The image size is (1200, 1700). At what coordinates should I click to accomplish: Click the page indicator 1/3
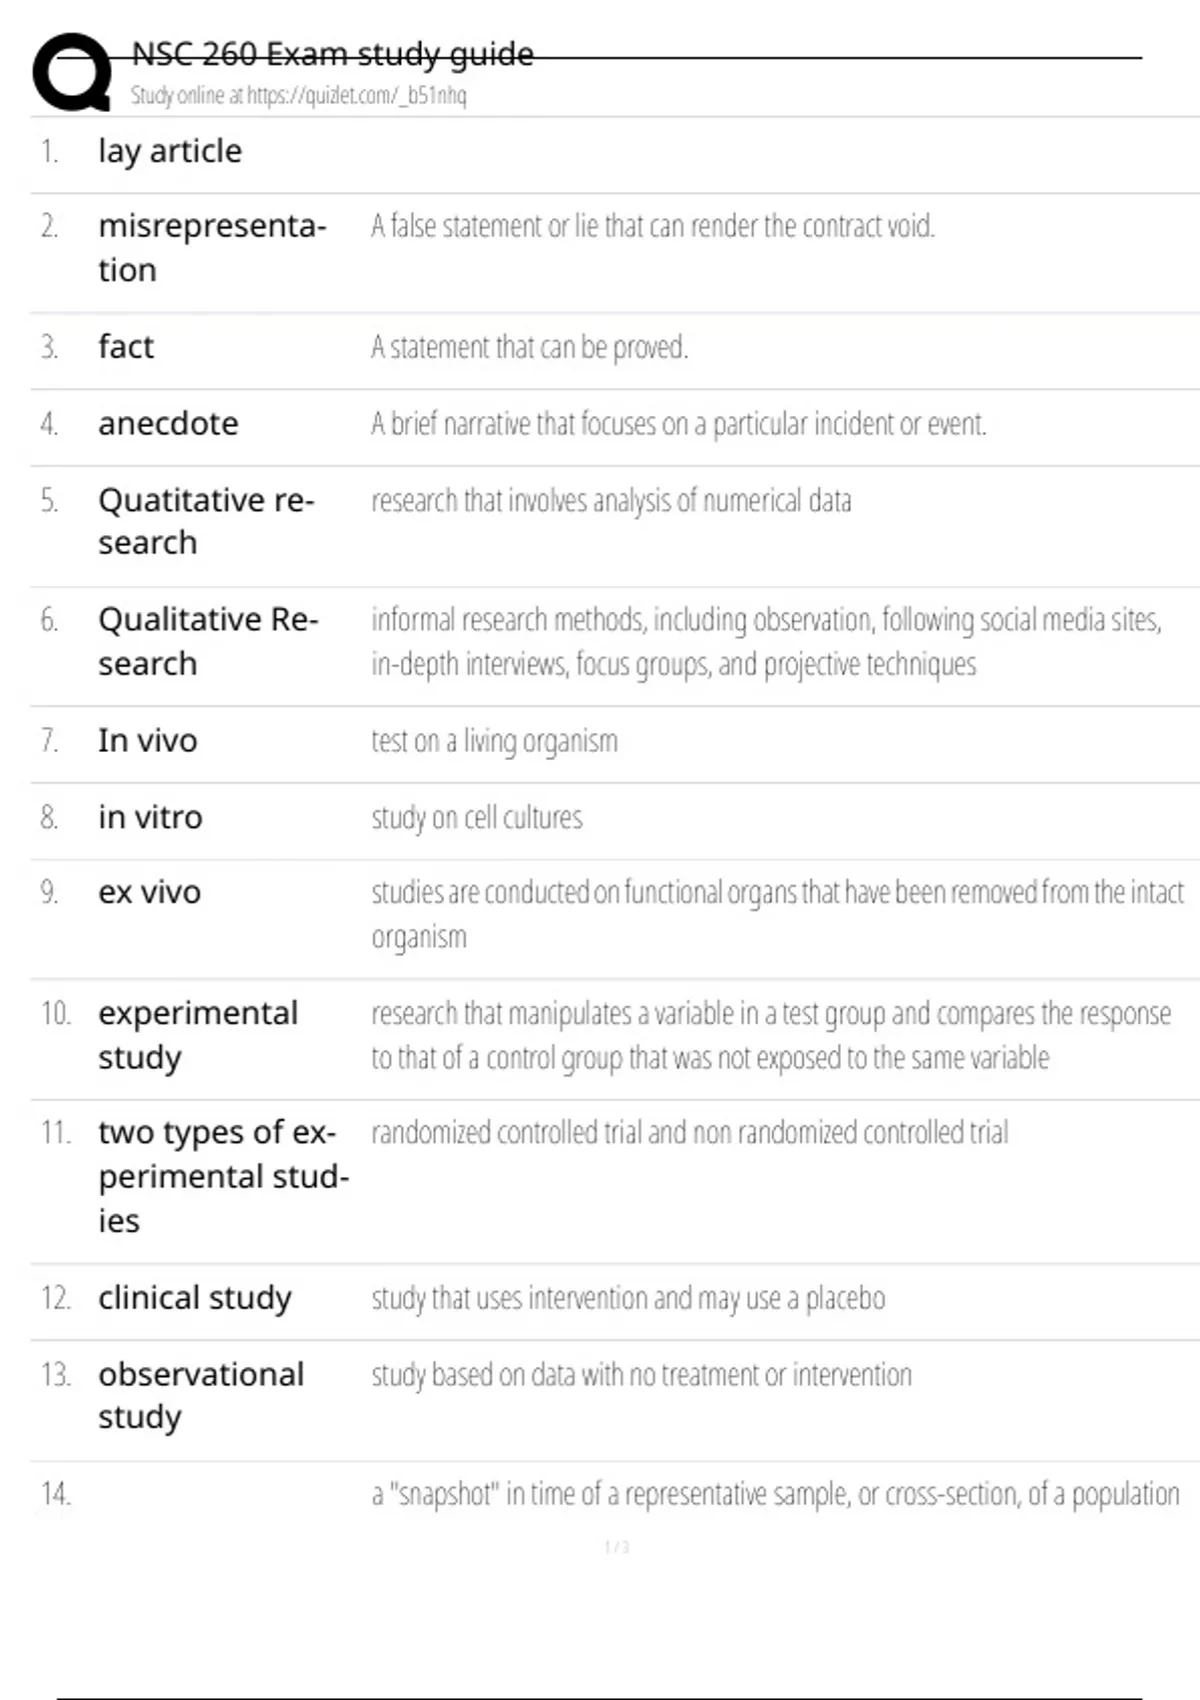[x=617, y=1547]
